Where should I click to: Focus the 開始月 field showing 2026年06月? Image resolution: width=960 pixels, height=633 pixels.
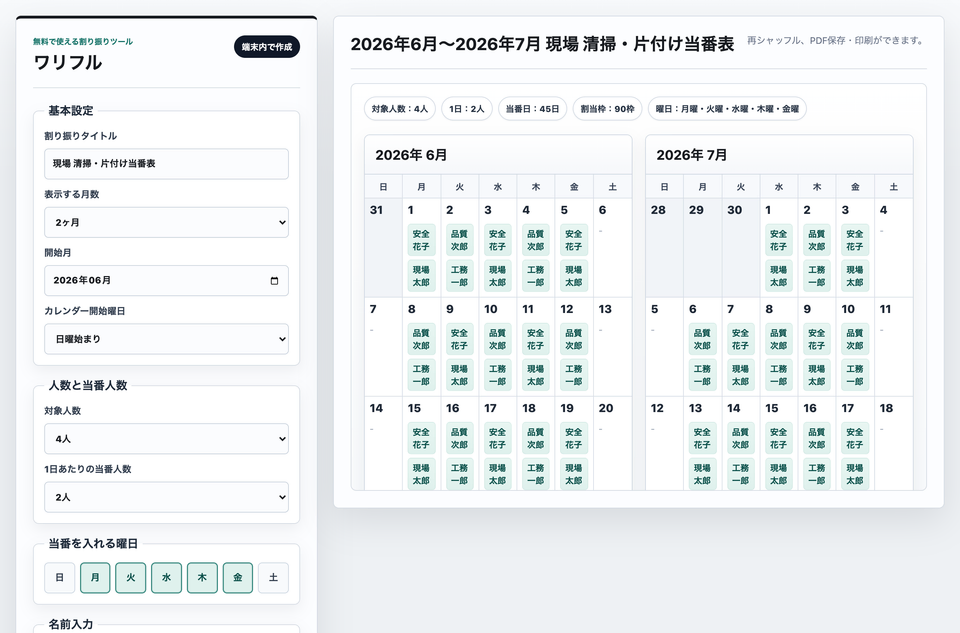[167, 280]
